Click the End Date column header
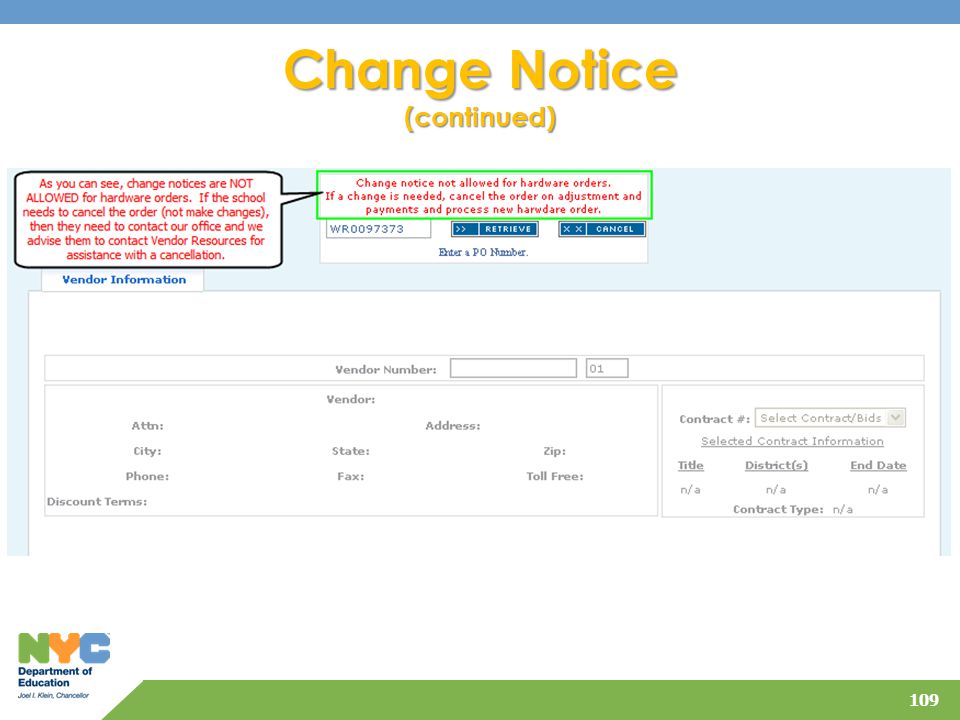This screenshot has width=960, height=720. coord(878,465)
